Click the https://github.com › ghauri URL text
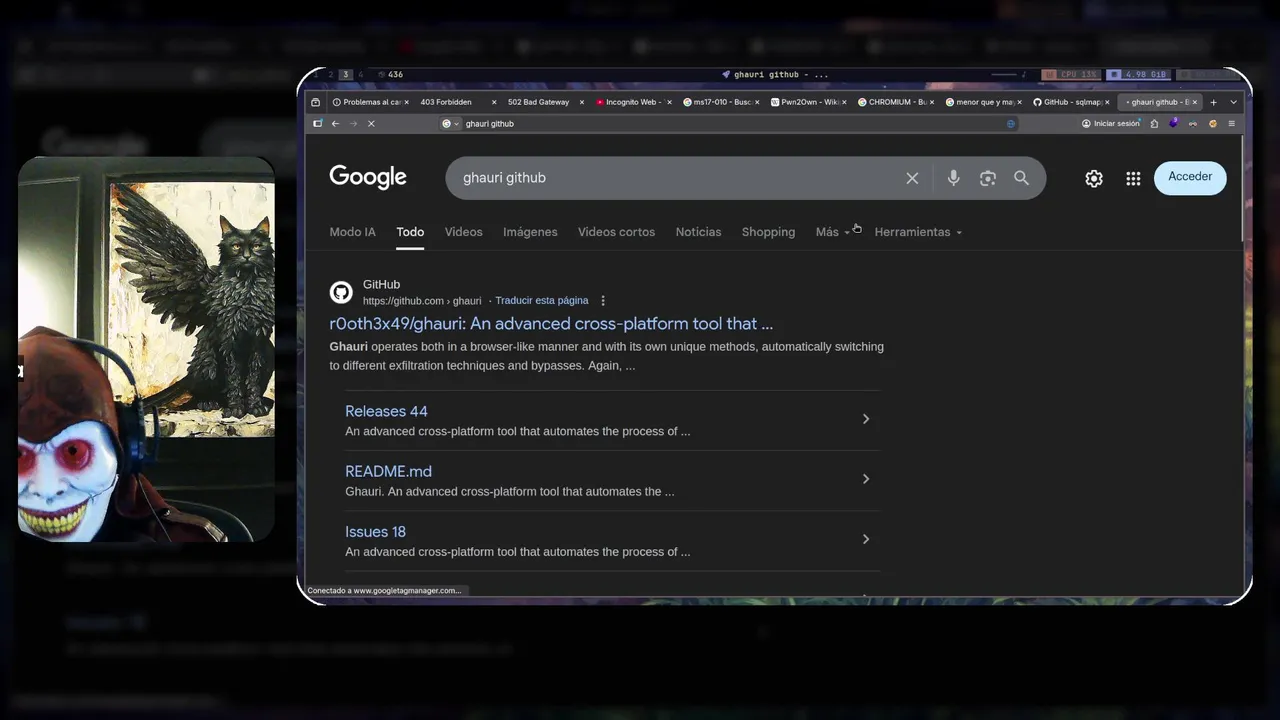The image size is (1280, 720). (422, 301)
